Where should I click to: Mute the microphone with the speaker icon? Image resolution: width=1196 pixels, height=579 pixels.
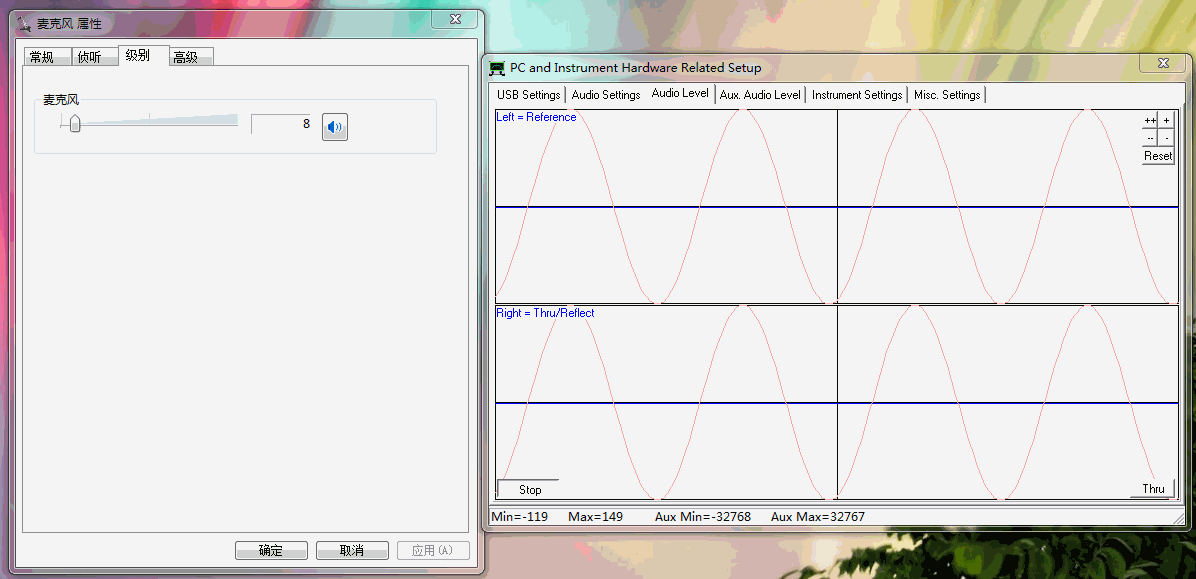(335, 127)
